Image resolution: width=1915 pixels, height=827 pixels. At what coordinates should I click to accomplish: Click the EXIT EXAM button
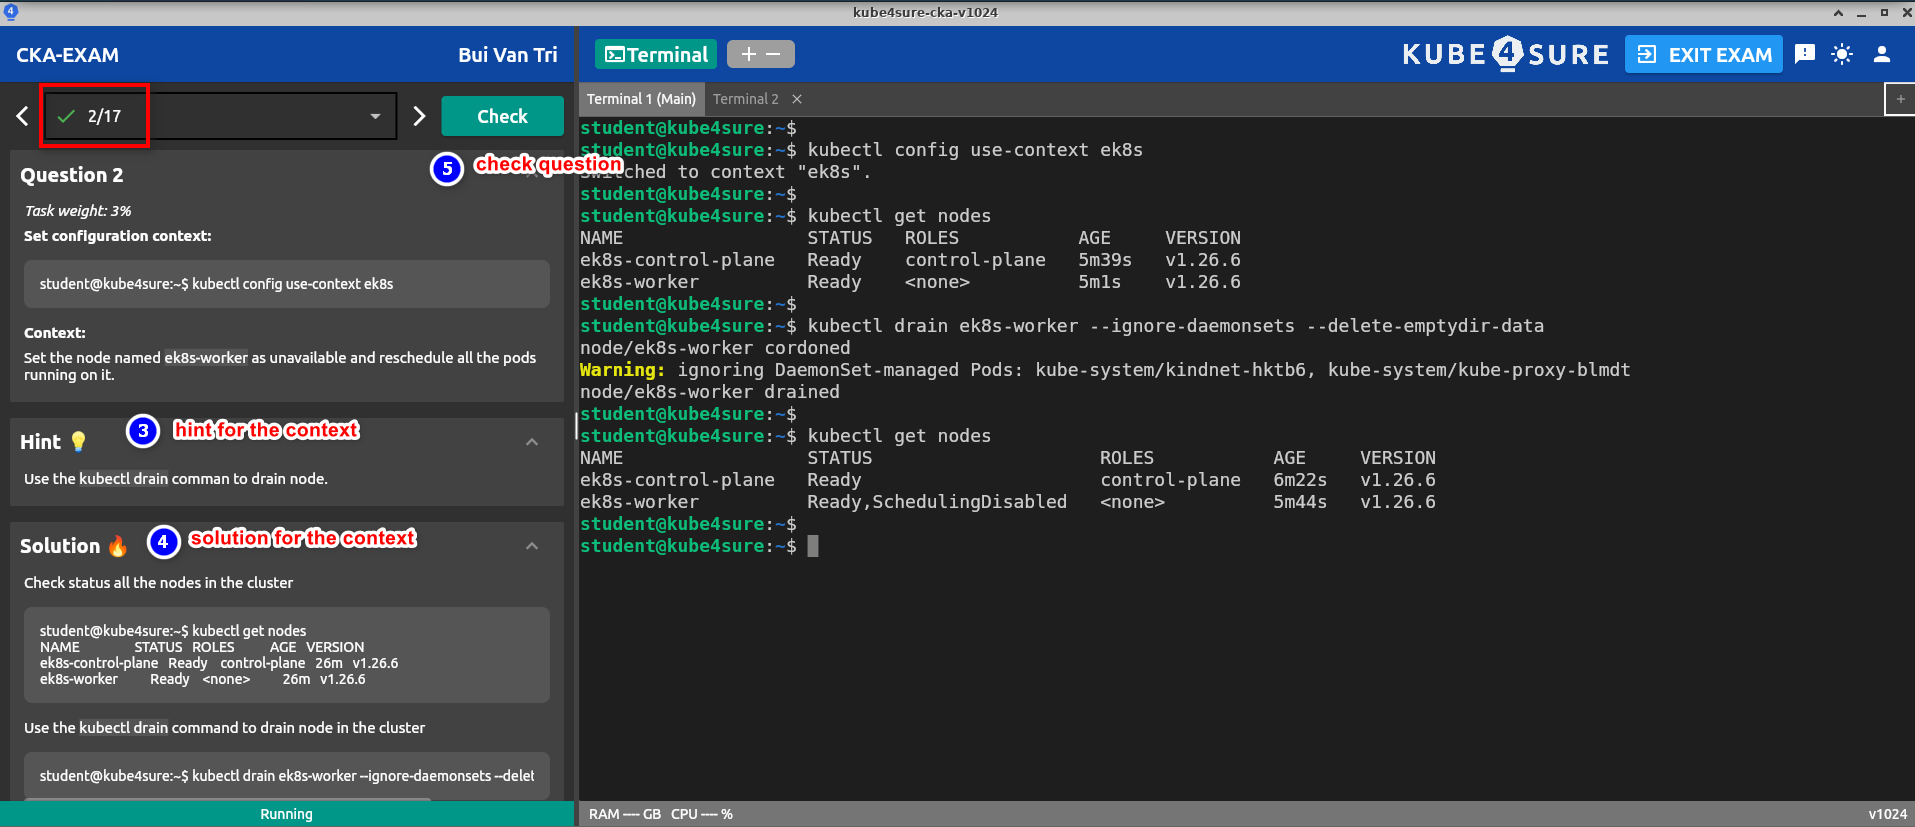(x=1704, y=55)
